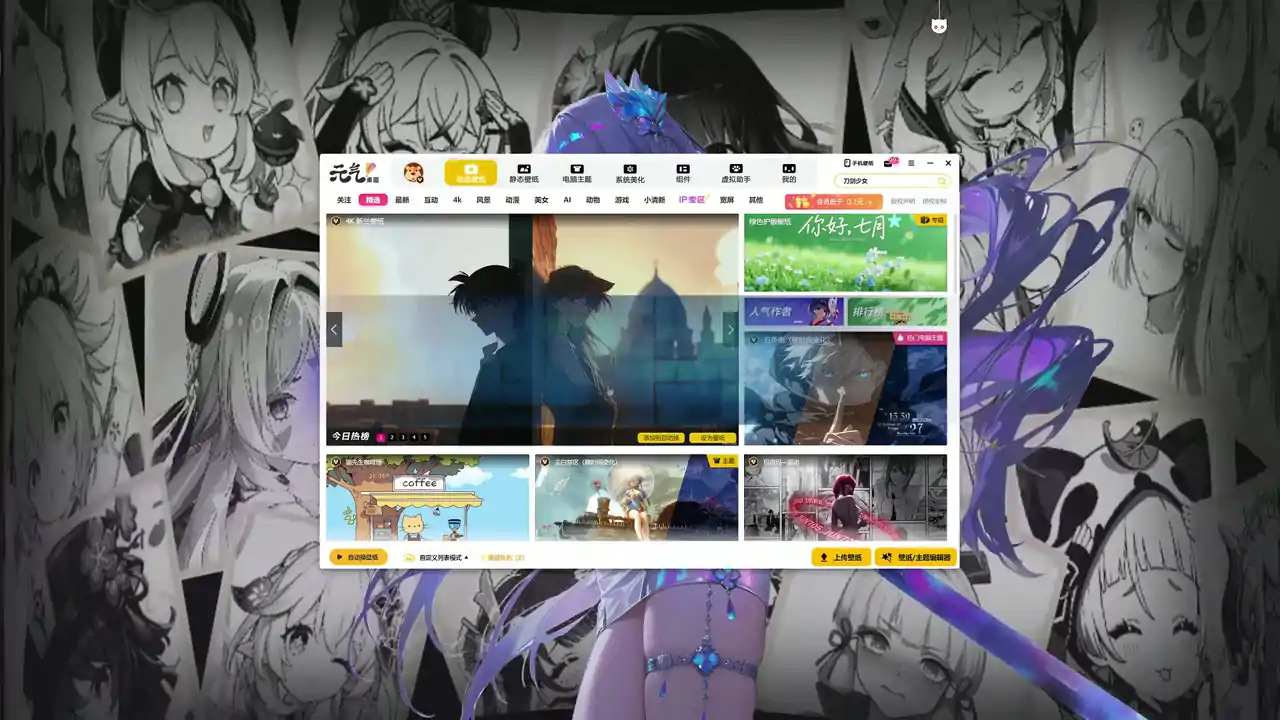1280x720 pixels.
Task: Select carousel page indicator 5
Action: [425, 437]
